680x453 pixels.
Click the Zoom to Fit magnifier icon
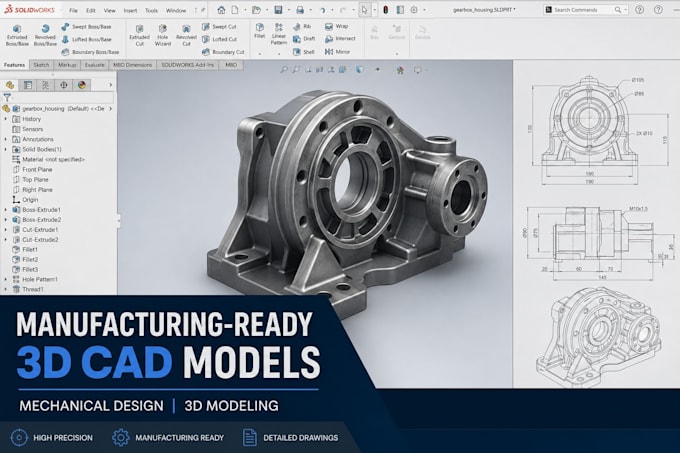coord(284,69)
